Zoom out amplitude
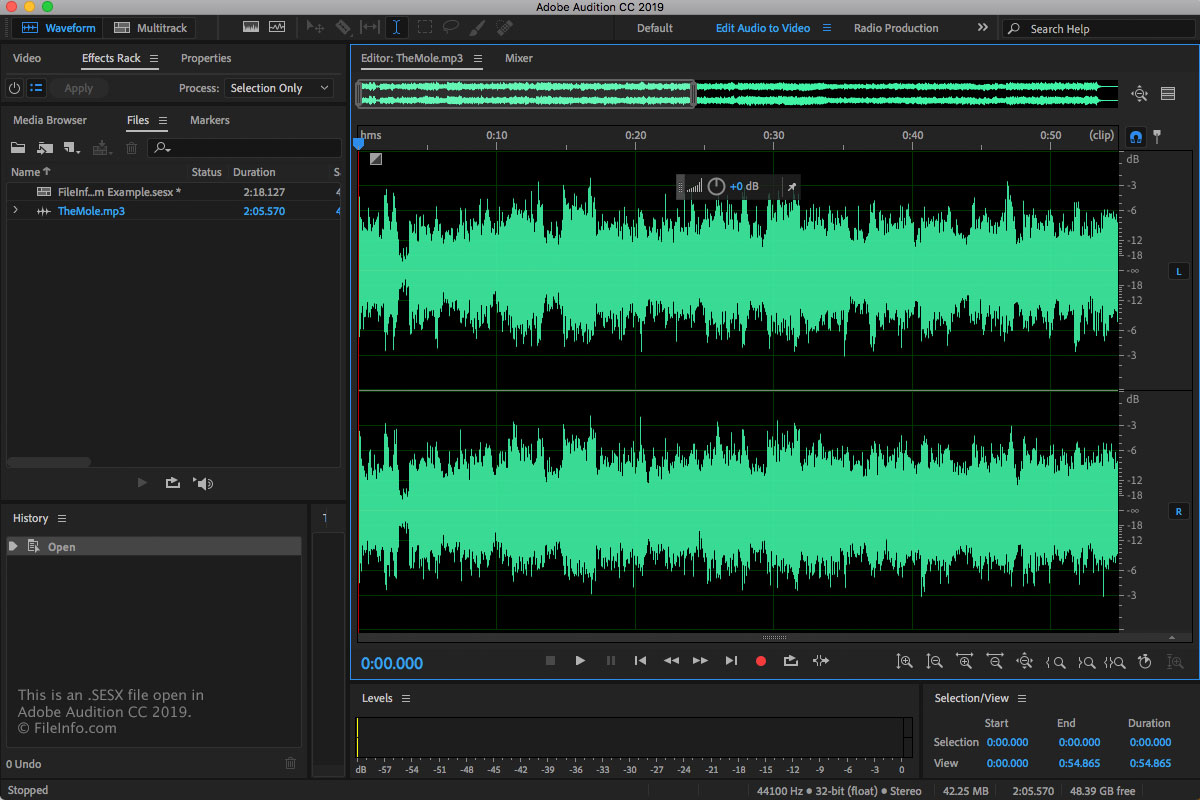Viewport: 1200px width, 800px height. (934, 661)
